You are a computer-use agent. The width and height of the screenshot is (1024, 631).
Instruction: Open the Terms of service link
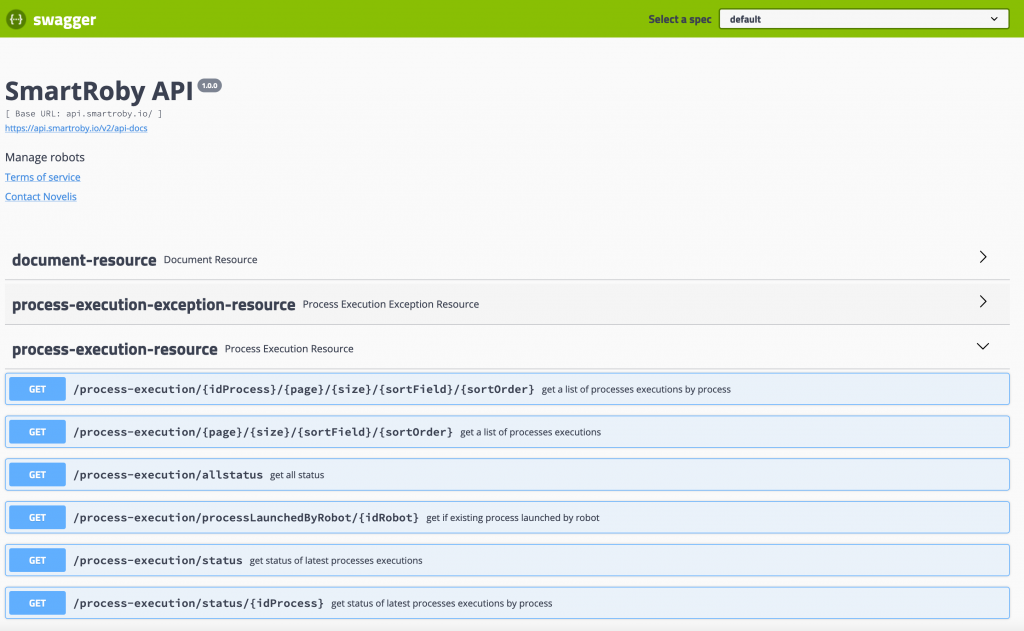[x=42, y=177]
